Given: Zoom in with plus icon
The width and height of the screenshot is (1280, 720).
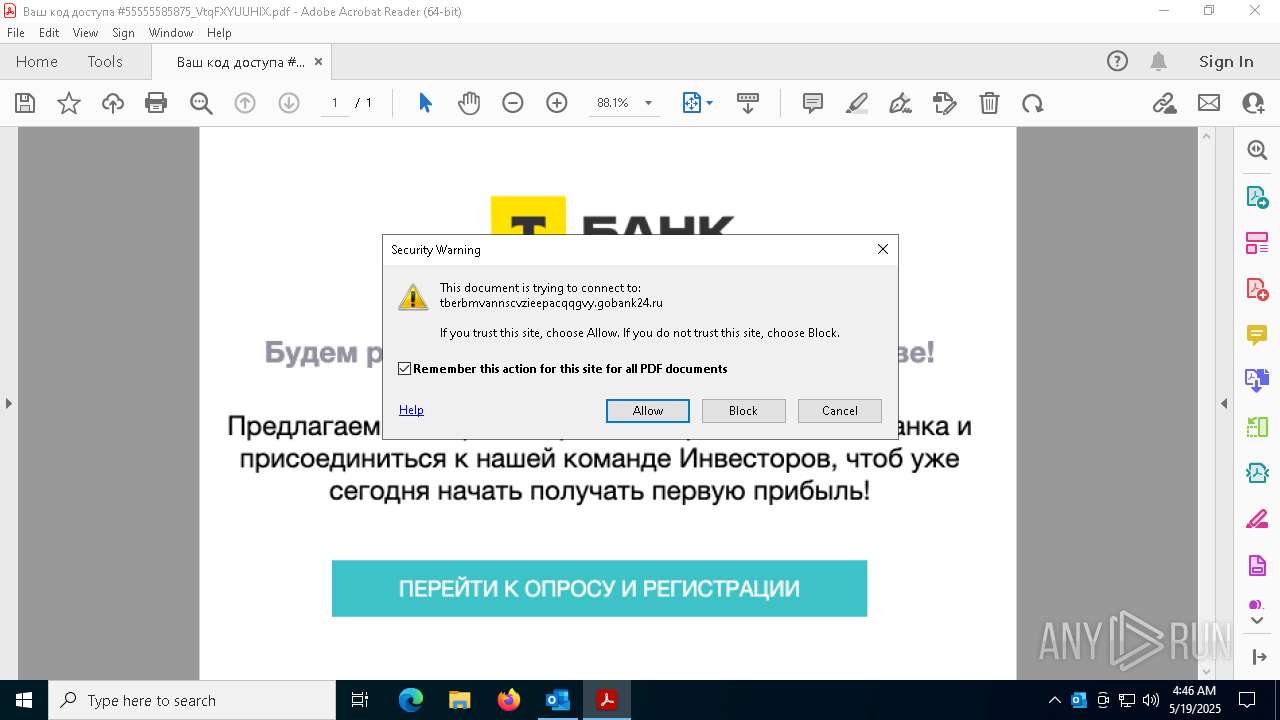Looking at the screenshot, I should click(x=557, y=103).
